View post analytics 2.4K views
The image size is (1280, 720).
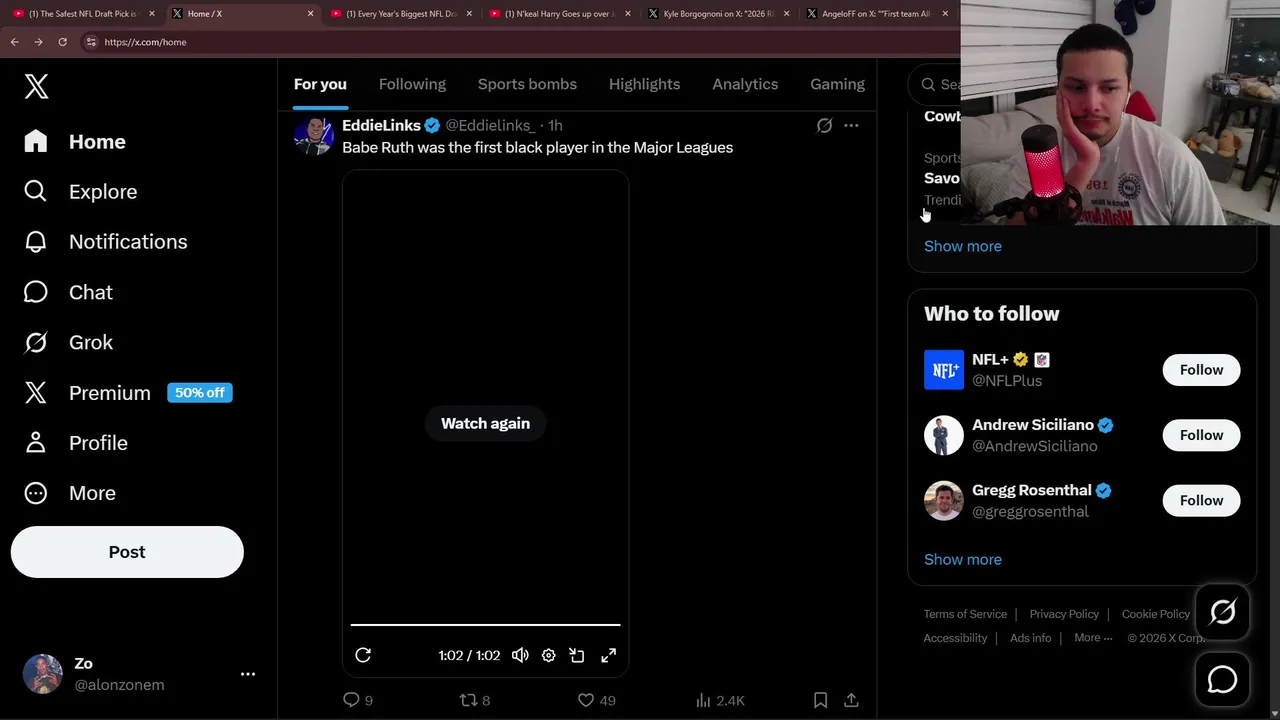click(720, 700)
